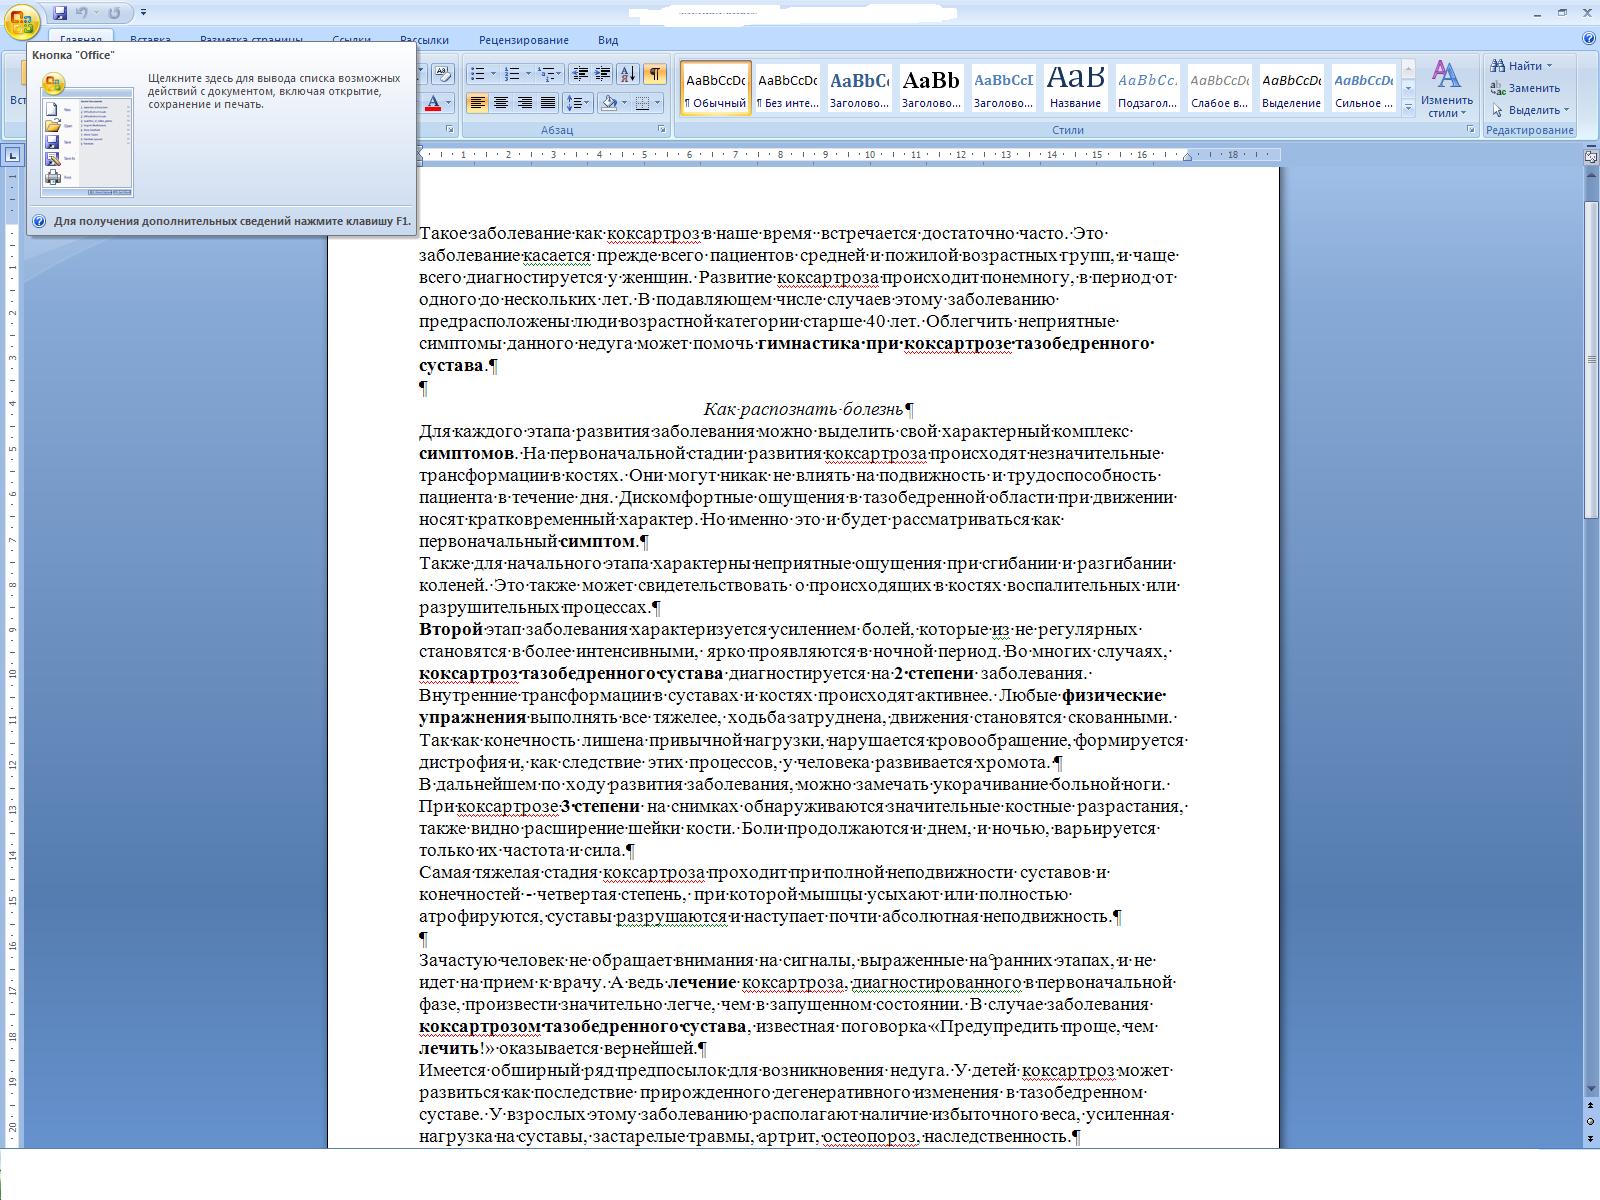Open select browse object button

pyautogui.click(x=1590, y=1122)
